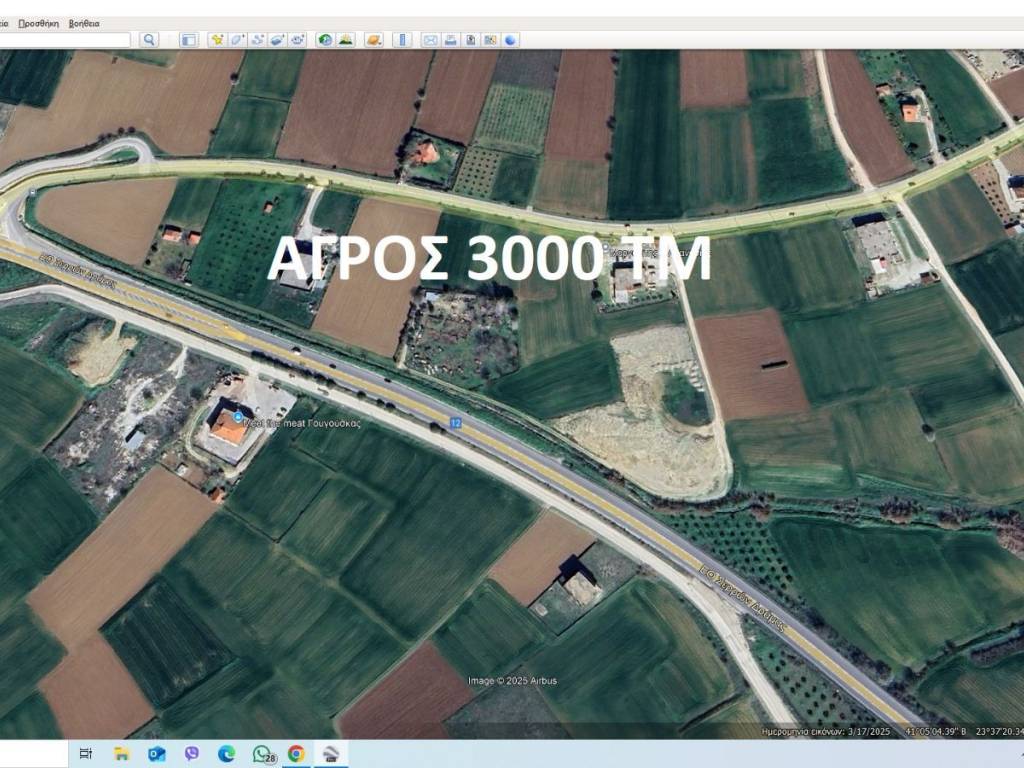
Task: Click the Record a Tour icon
Action: pyautogui.click(x=297, y=40)
